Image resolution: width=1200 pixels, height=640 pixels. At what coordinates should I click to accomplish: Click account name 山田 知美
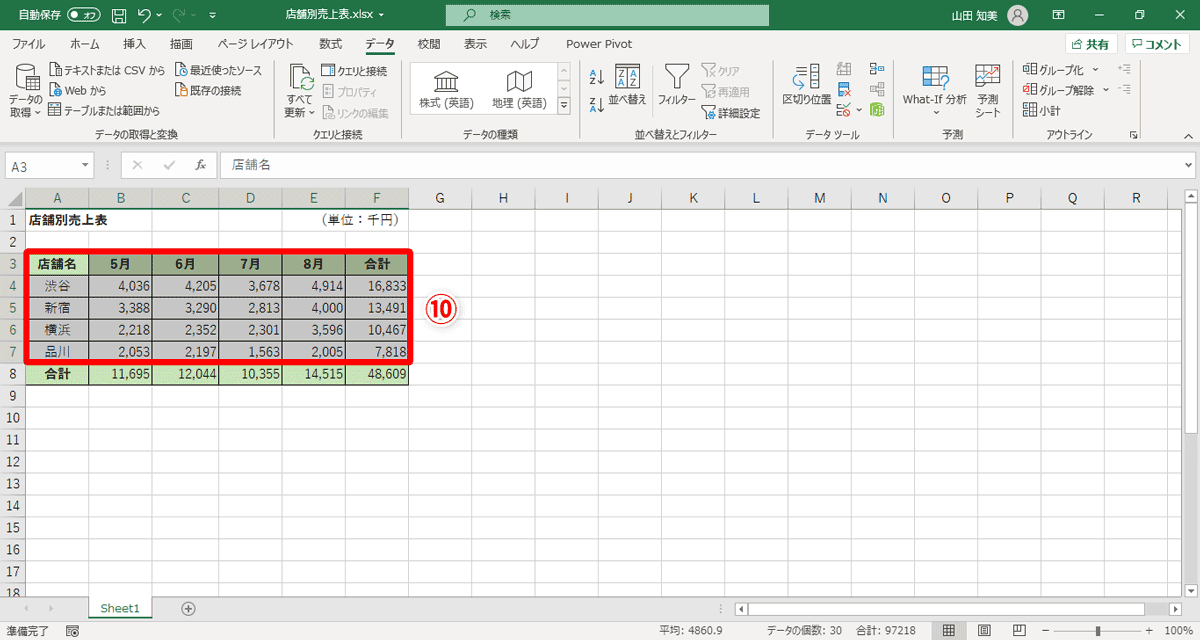point(976,15)
